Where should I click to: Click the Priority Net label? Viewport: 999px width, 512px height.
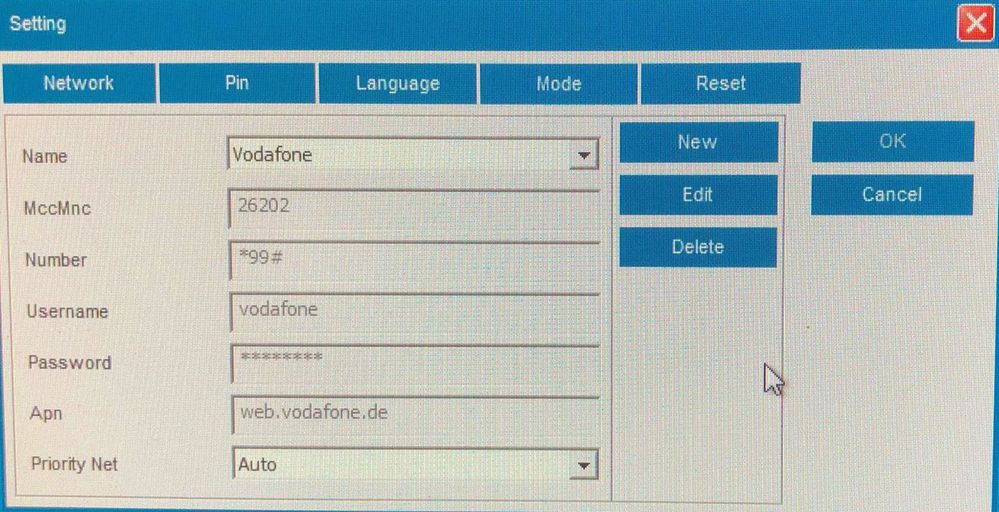75,464
